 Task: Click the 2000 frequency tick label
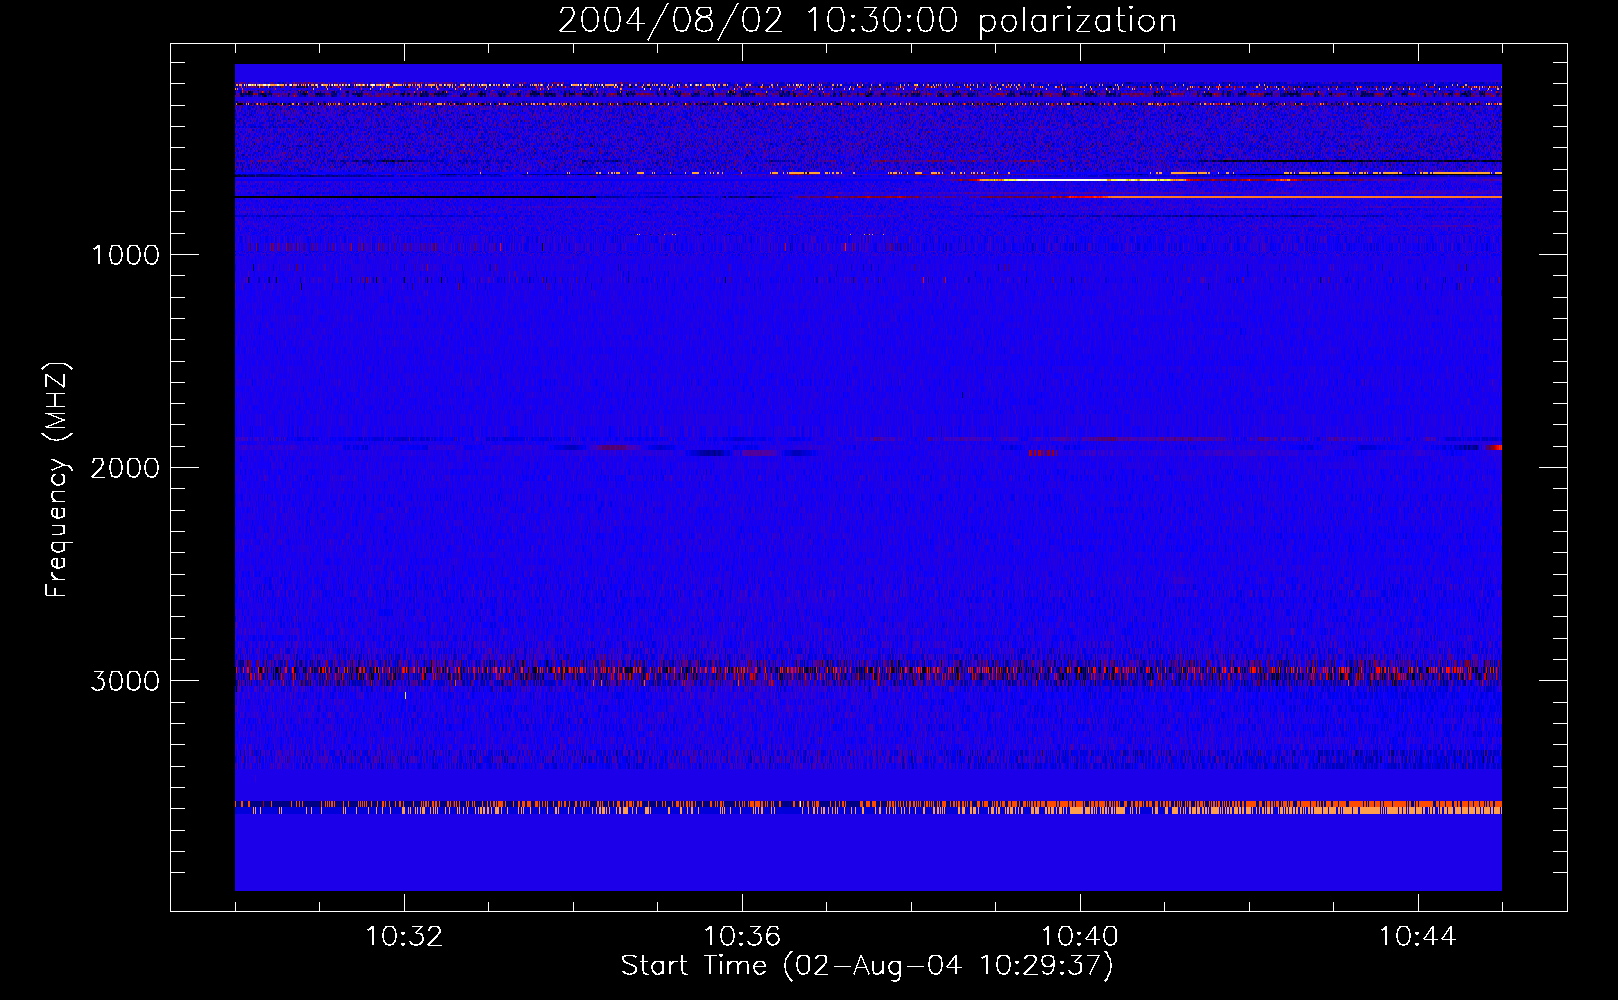coord(126,468)
